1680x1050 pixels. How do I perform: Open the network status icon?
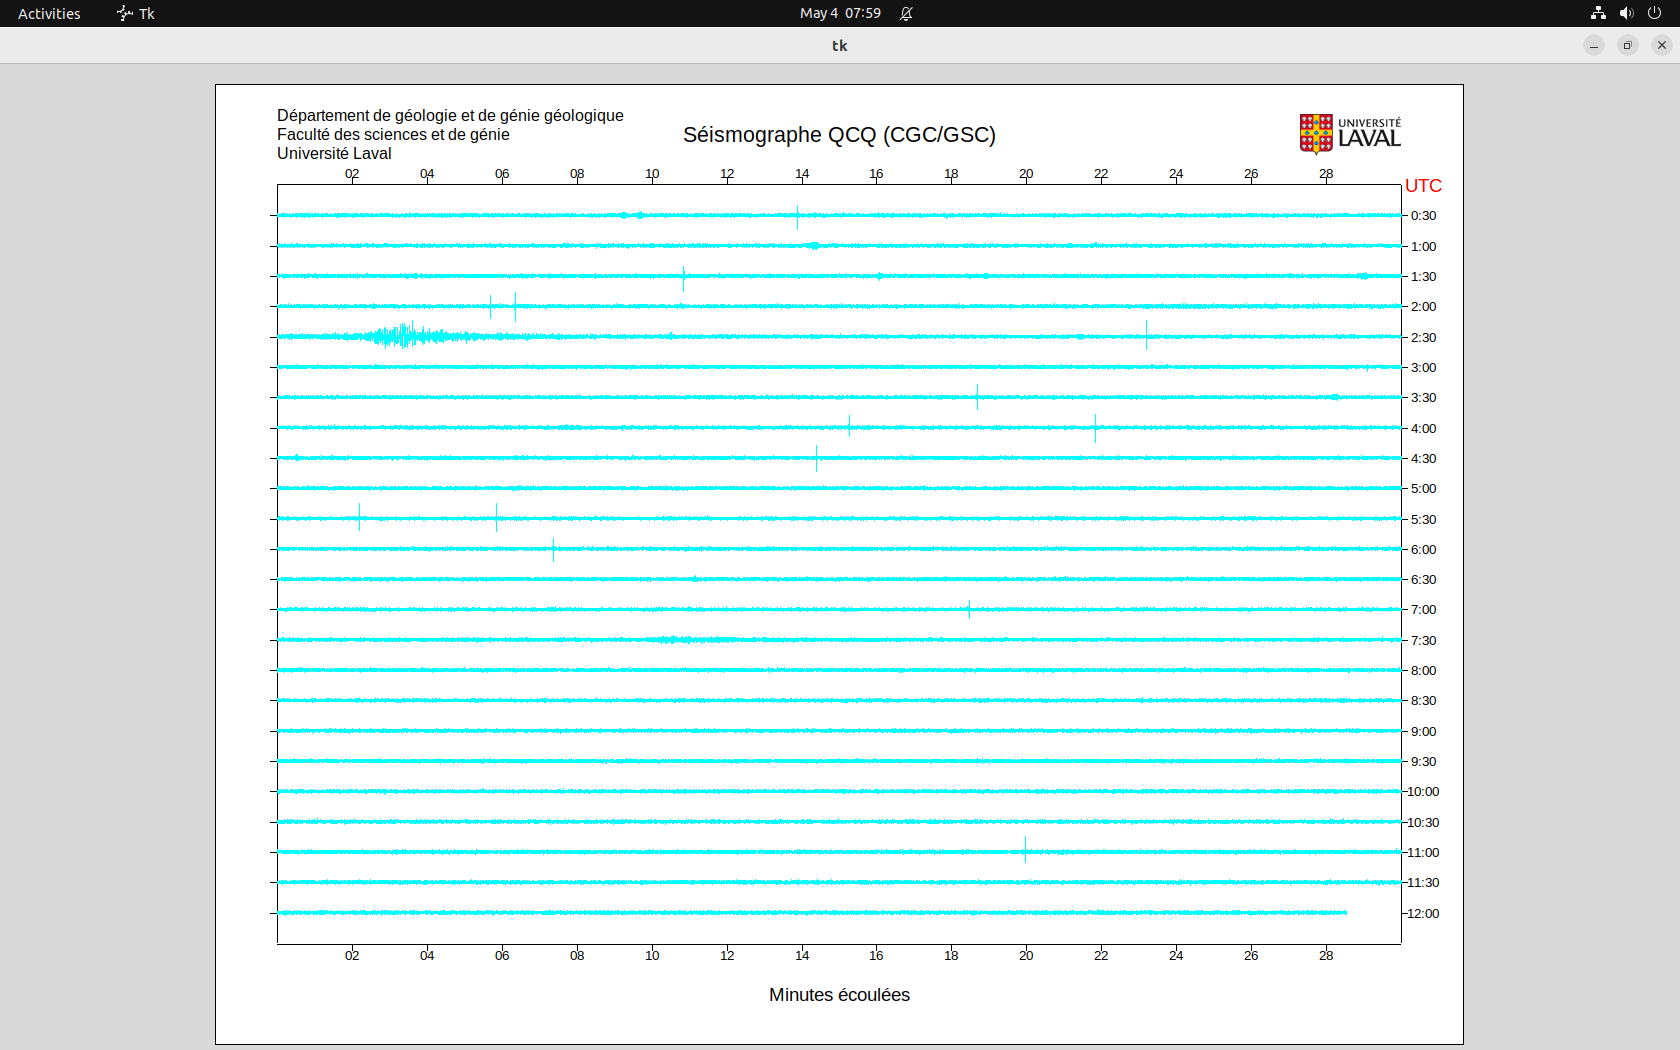coord(1598,13)
